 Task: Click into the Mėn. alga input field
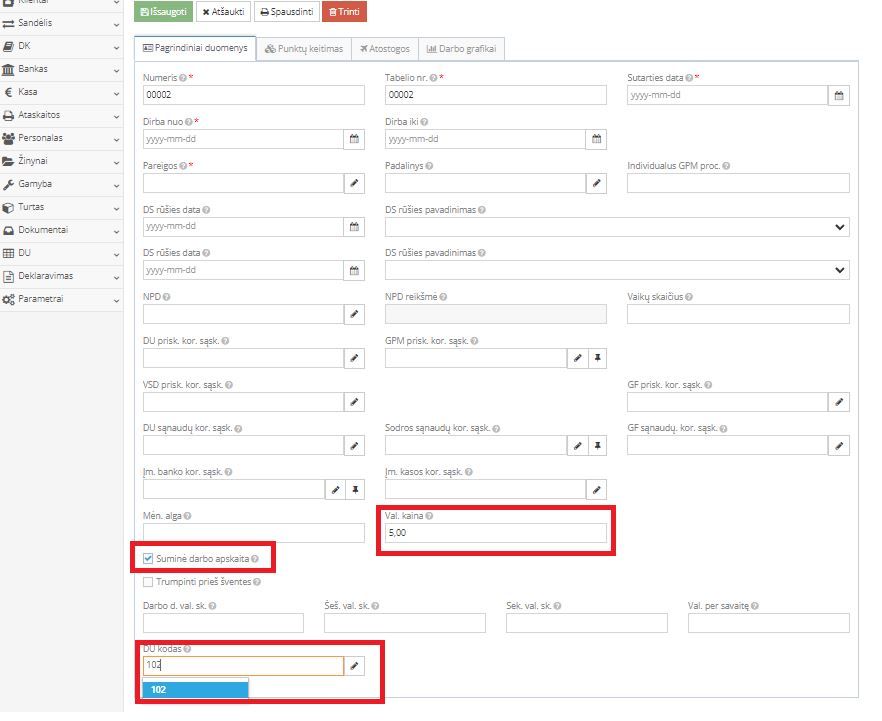253,533
